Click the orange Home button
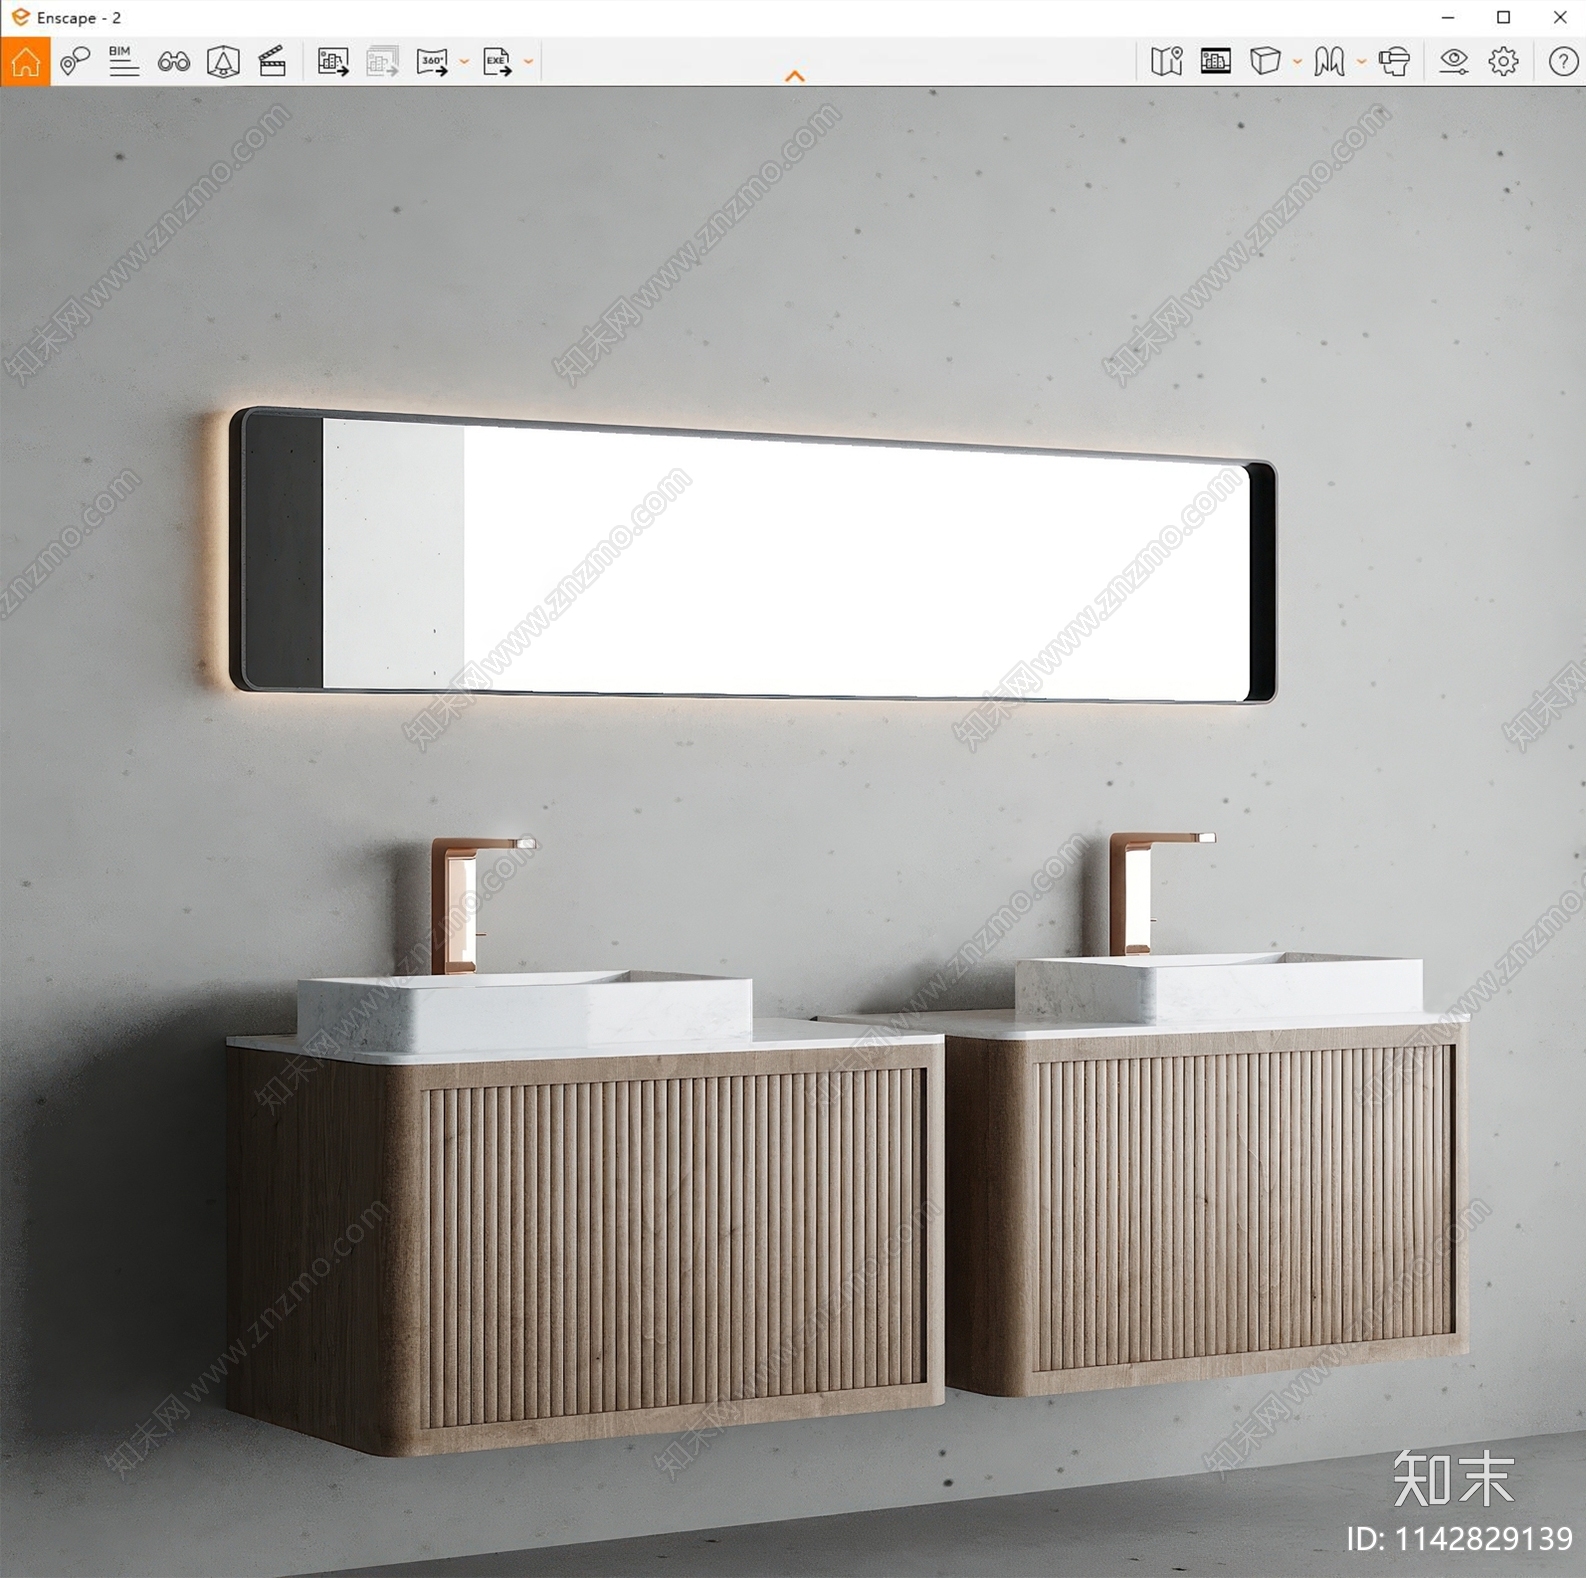 tap(25, 62)
